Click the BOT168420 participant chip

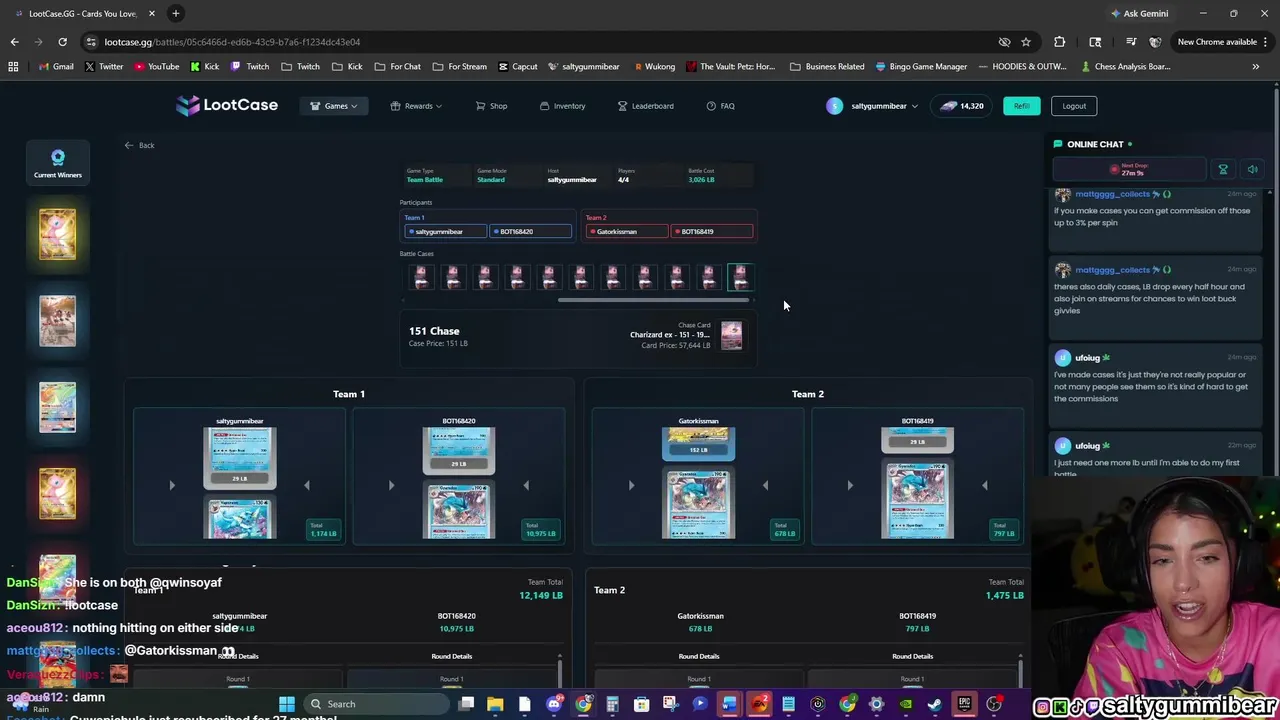point(530,231)
